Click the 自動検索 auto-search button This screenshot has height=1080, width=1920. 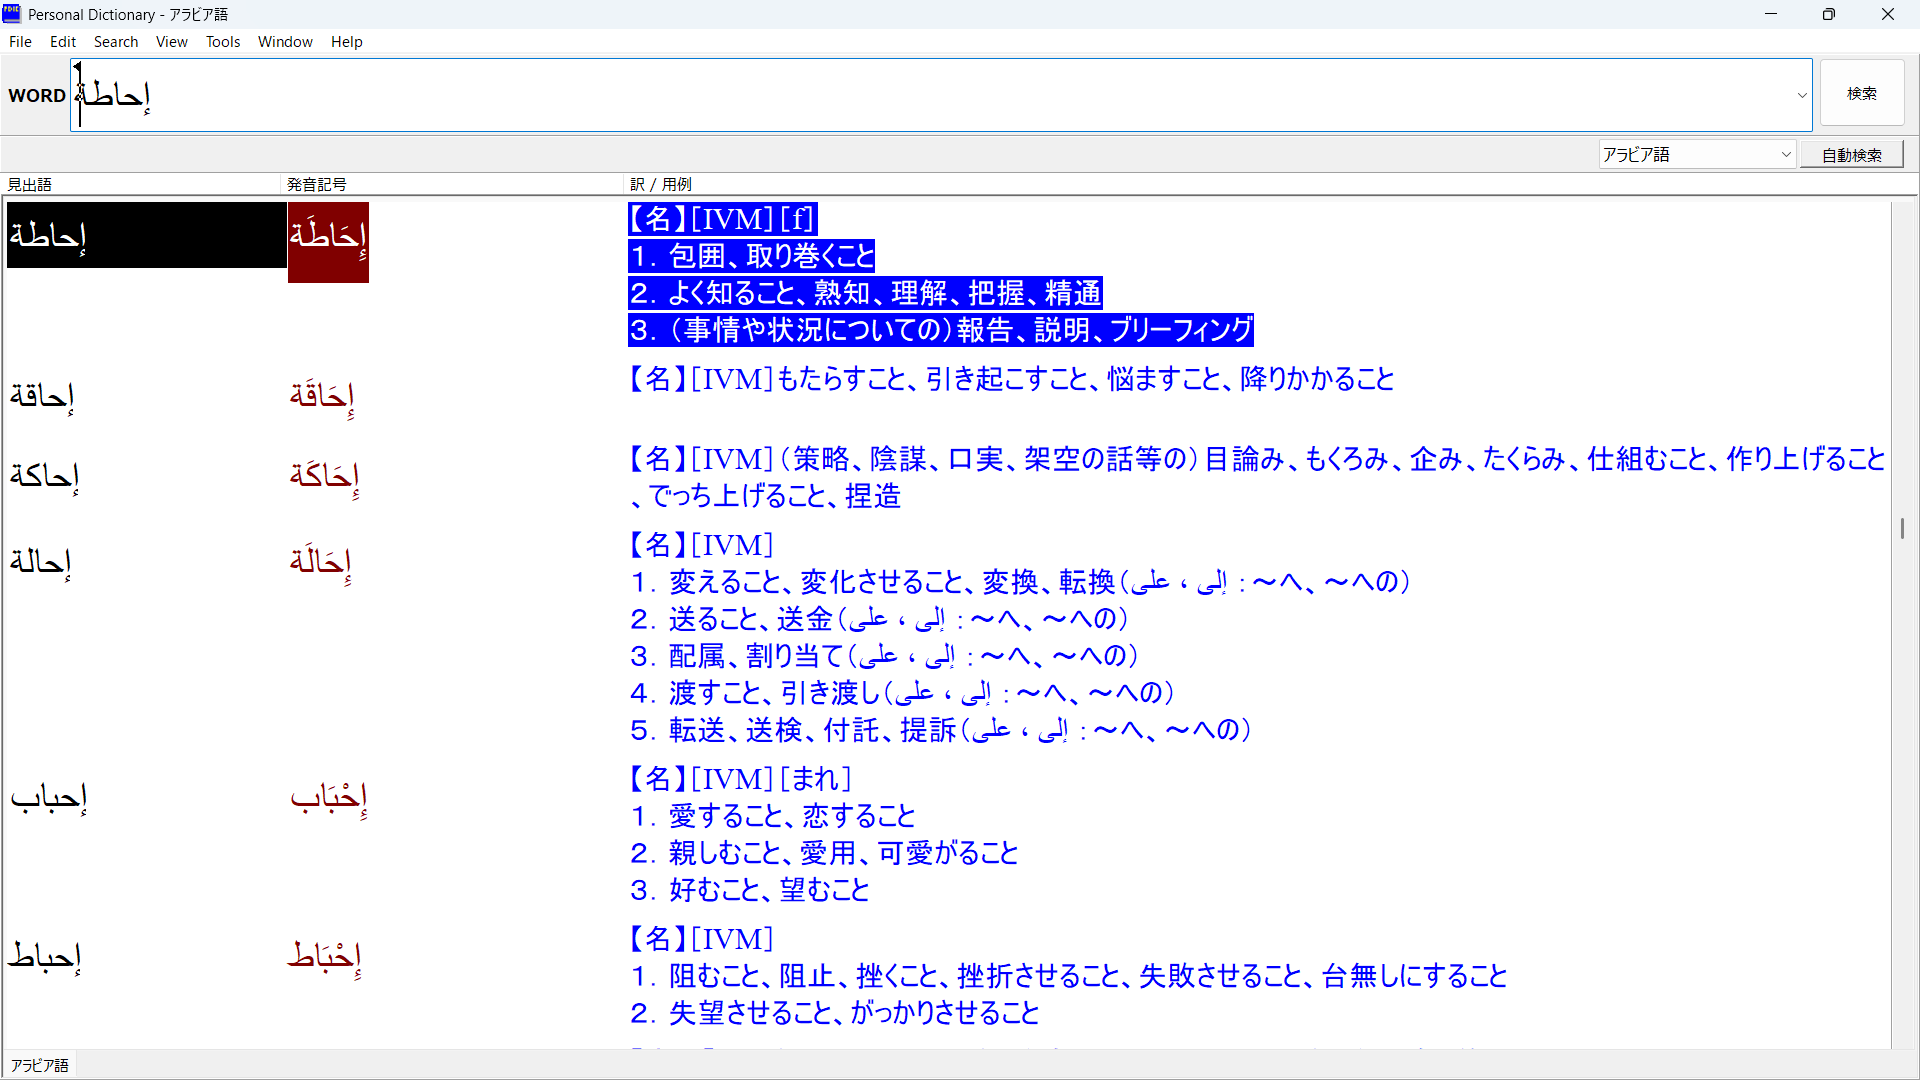(1851, 155)
